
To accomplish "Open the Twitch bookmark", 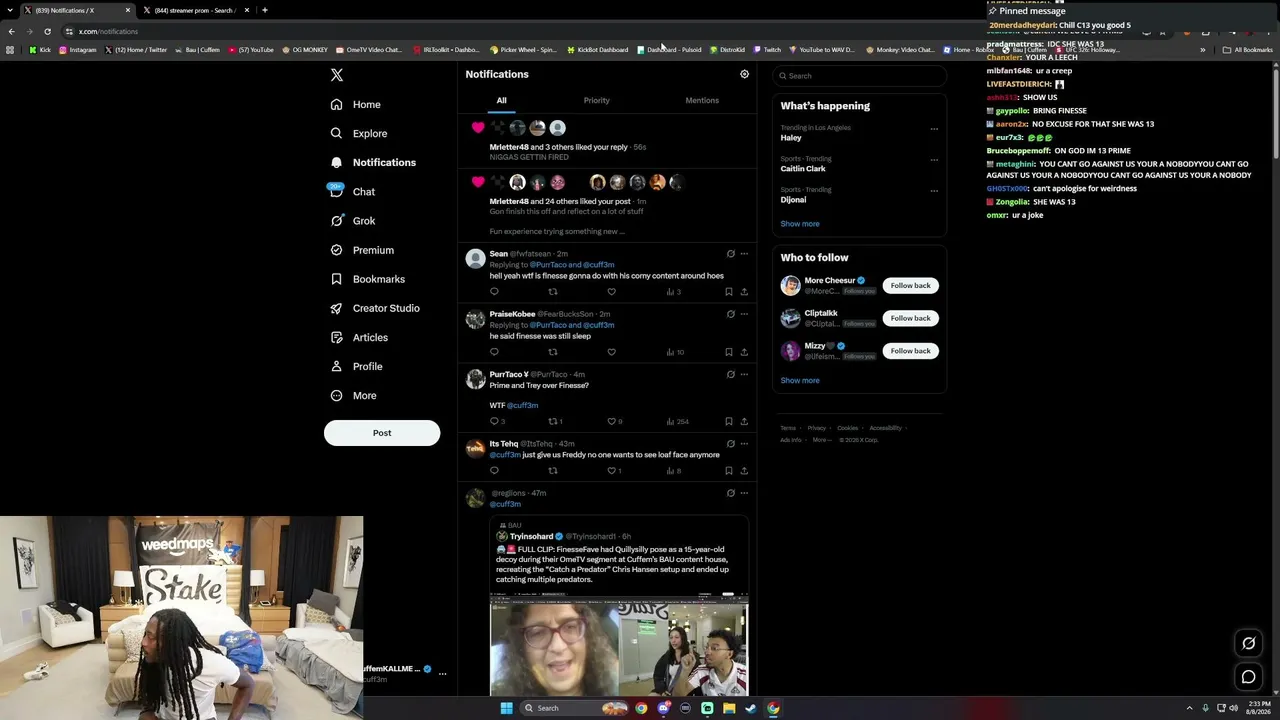I will pyautogui.click(x=767, y=50).
